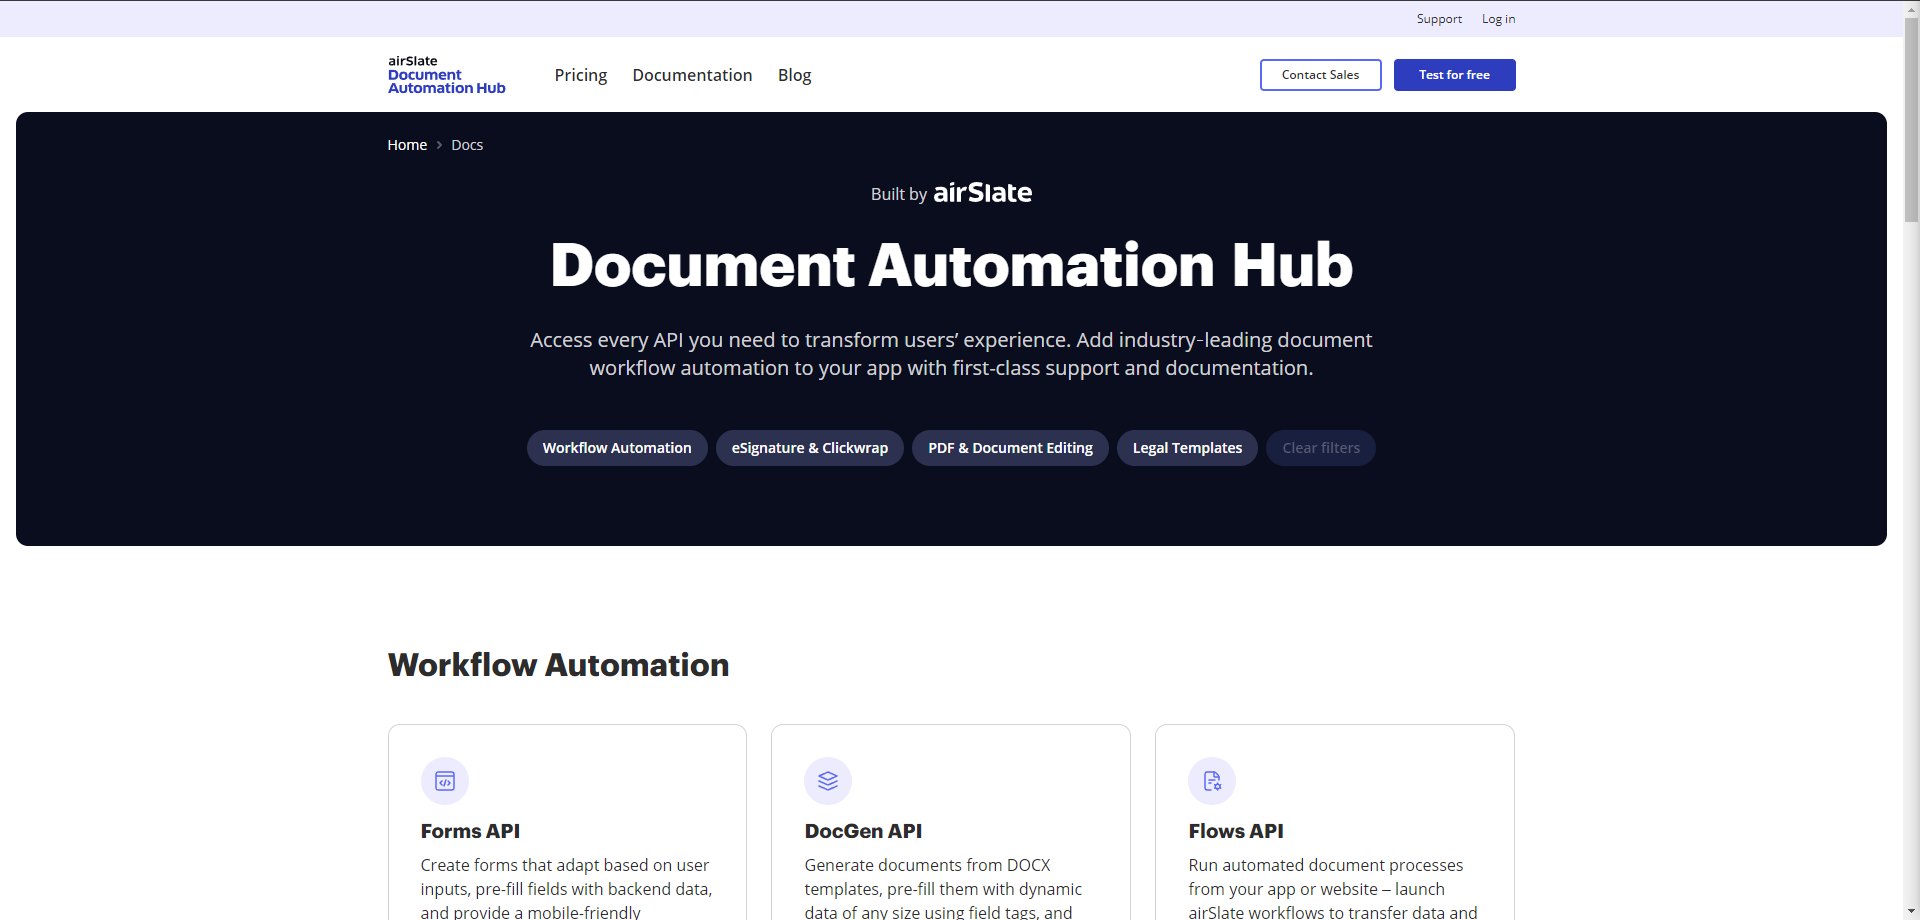Click the Log in link
1920x920 pixels.
(x=1498, y=19)
